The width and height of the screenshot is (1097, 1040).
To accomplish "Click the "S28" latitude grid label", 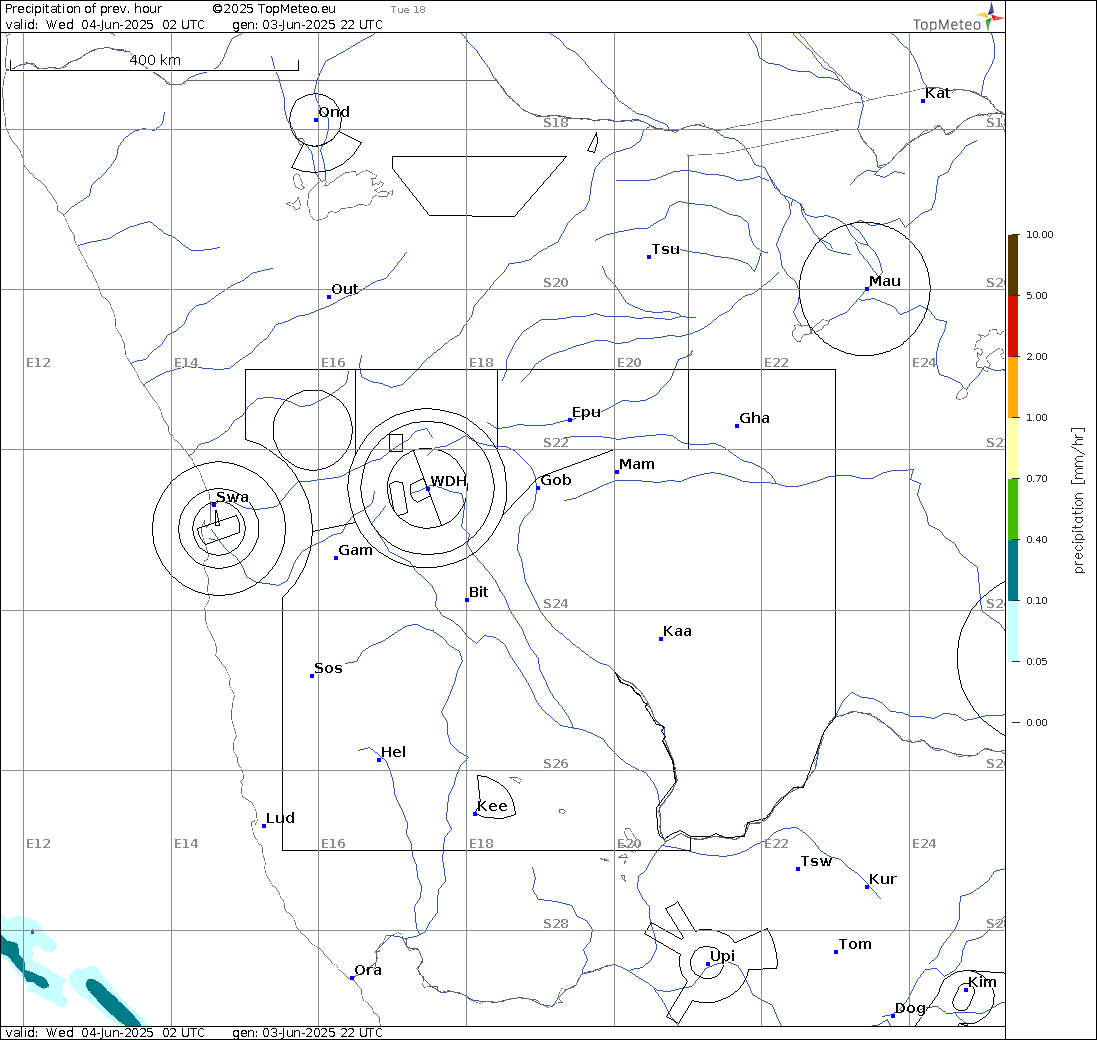I will tap(555, 925).
